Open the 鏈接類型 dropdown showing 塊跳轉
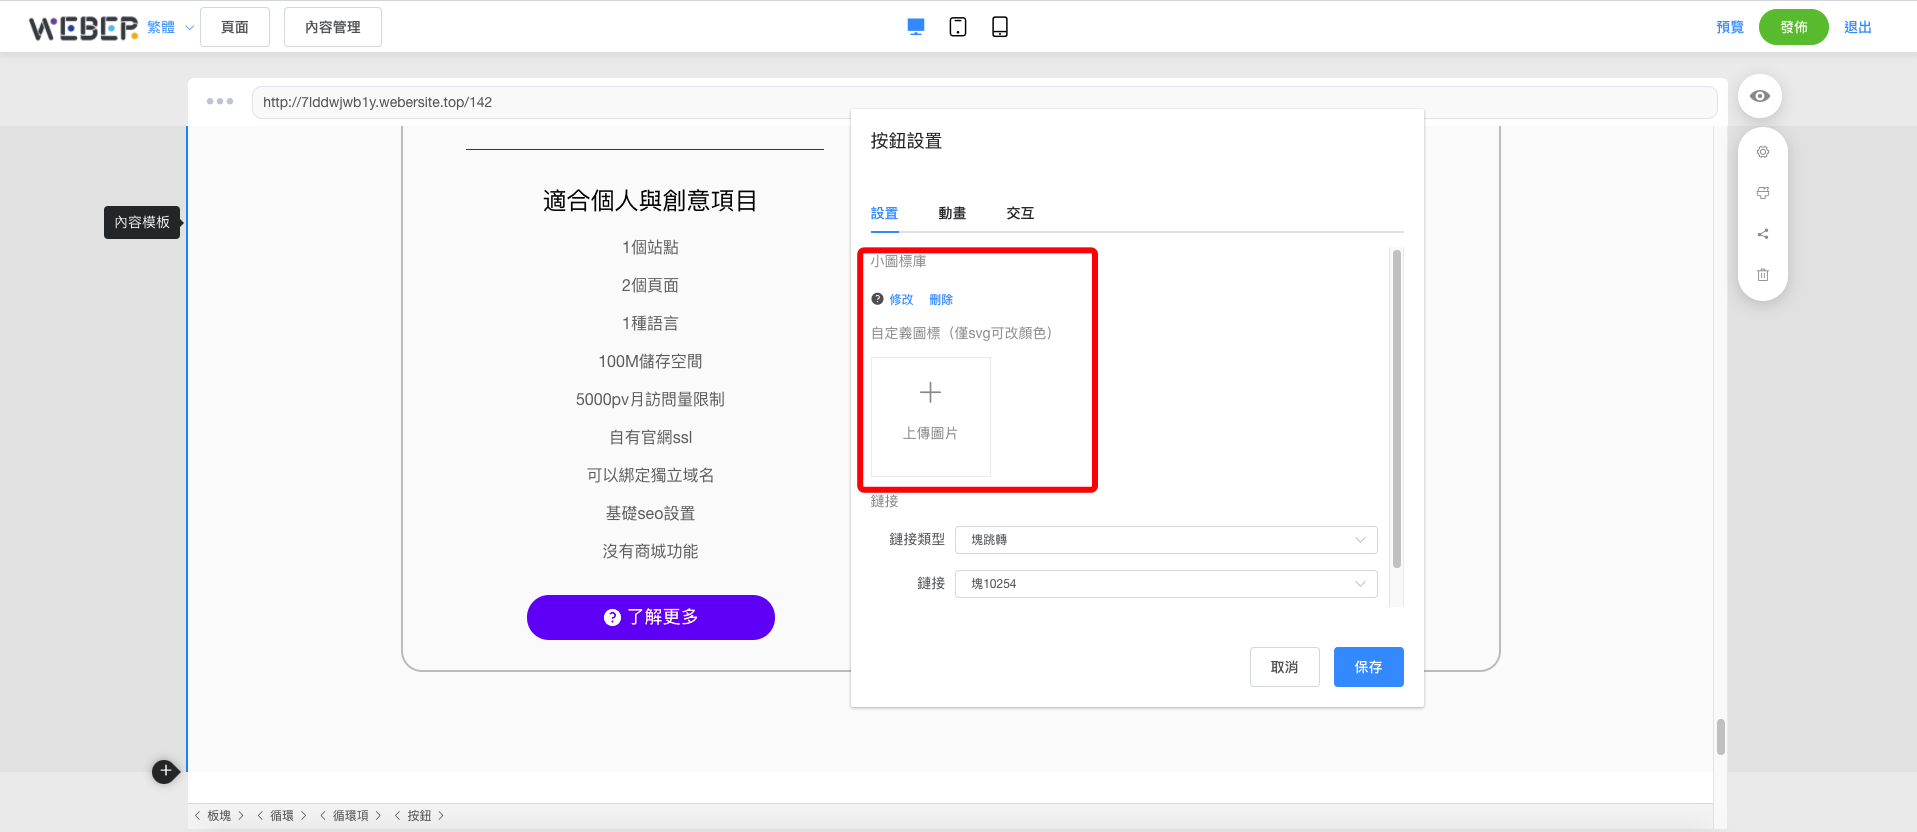 click(1166, 540)
